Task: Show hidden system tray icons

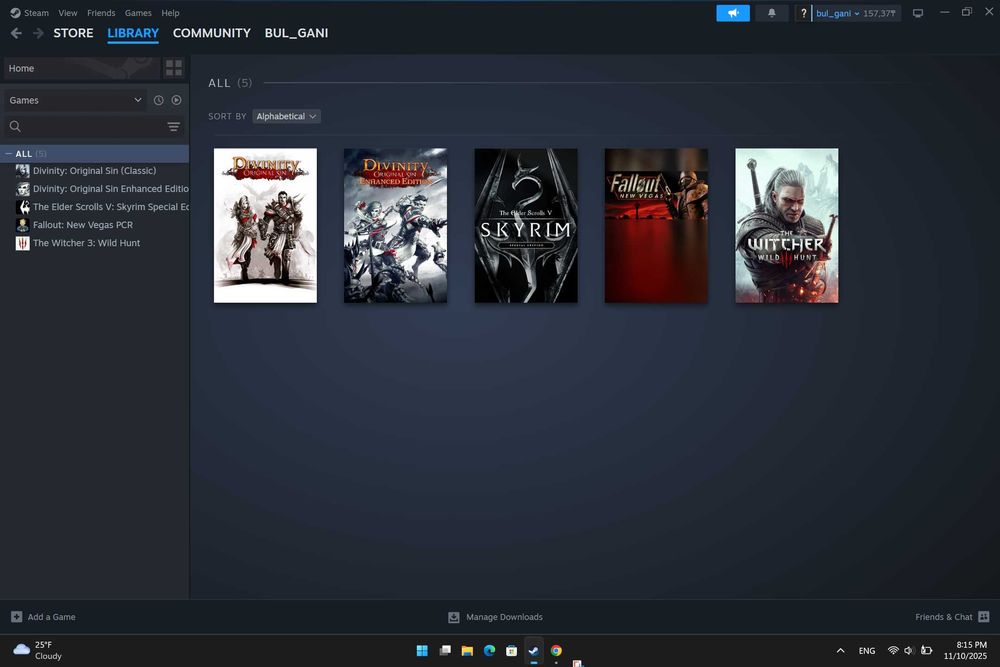Action: (x=841, y=650)
